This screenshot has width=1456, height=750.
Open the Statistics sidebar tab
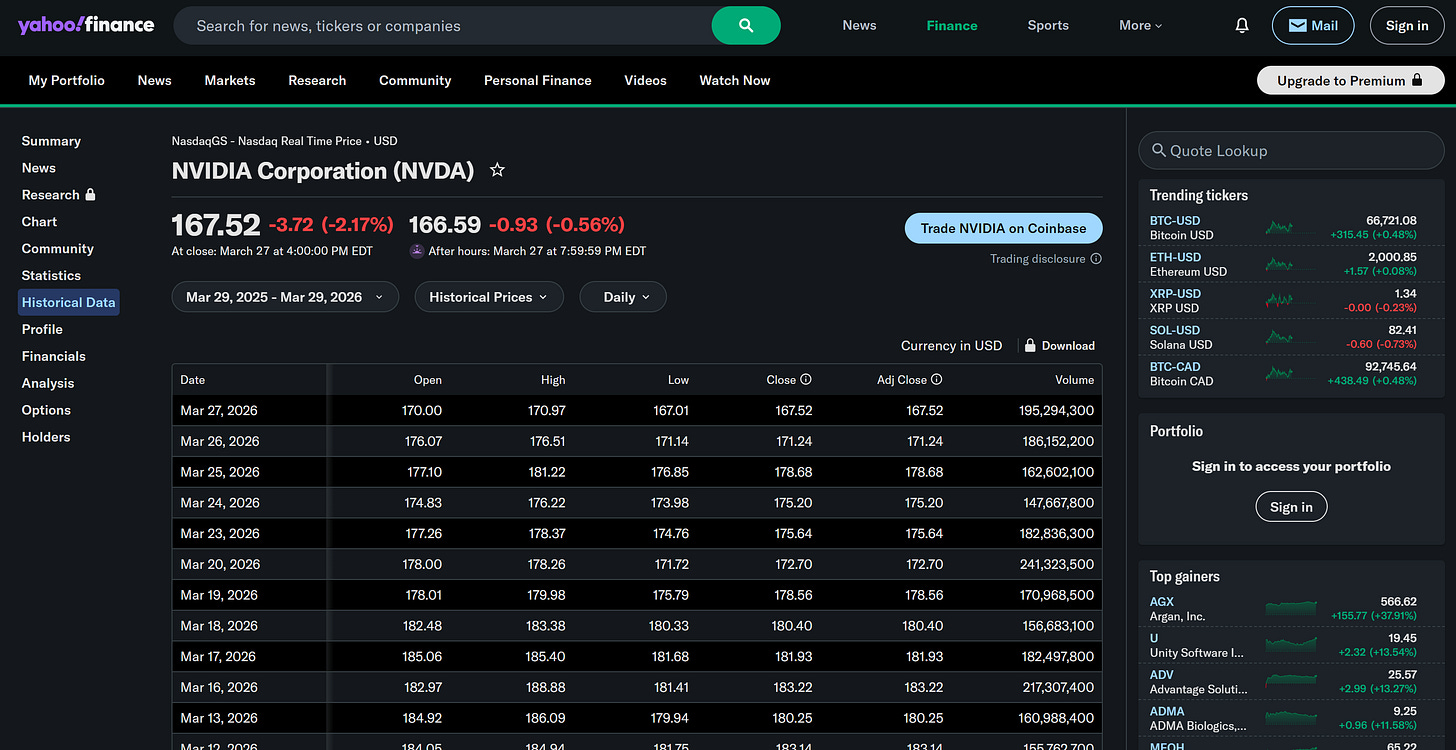[51, 275]
